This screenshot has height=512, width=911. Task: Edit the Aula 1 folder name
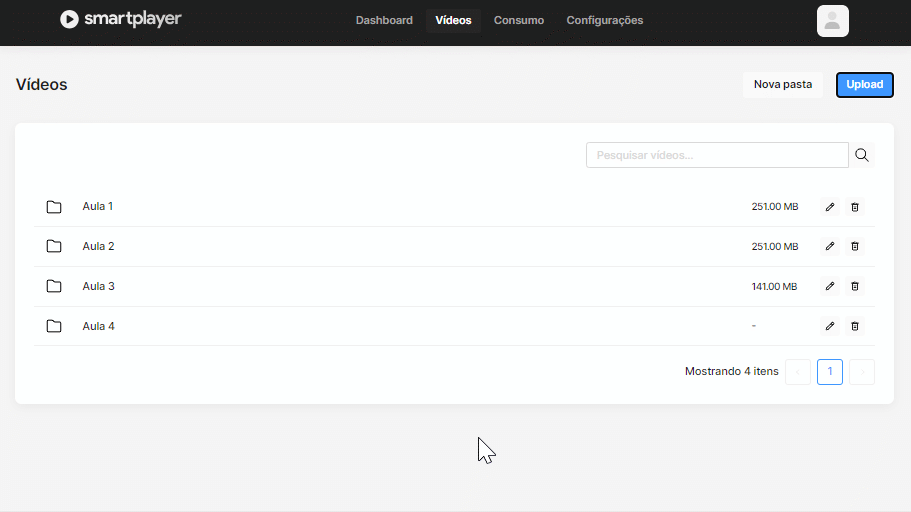(830, 207)
